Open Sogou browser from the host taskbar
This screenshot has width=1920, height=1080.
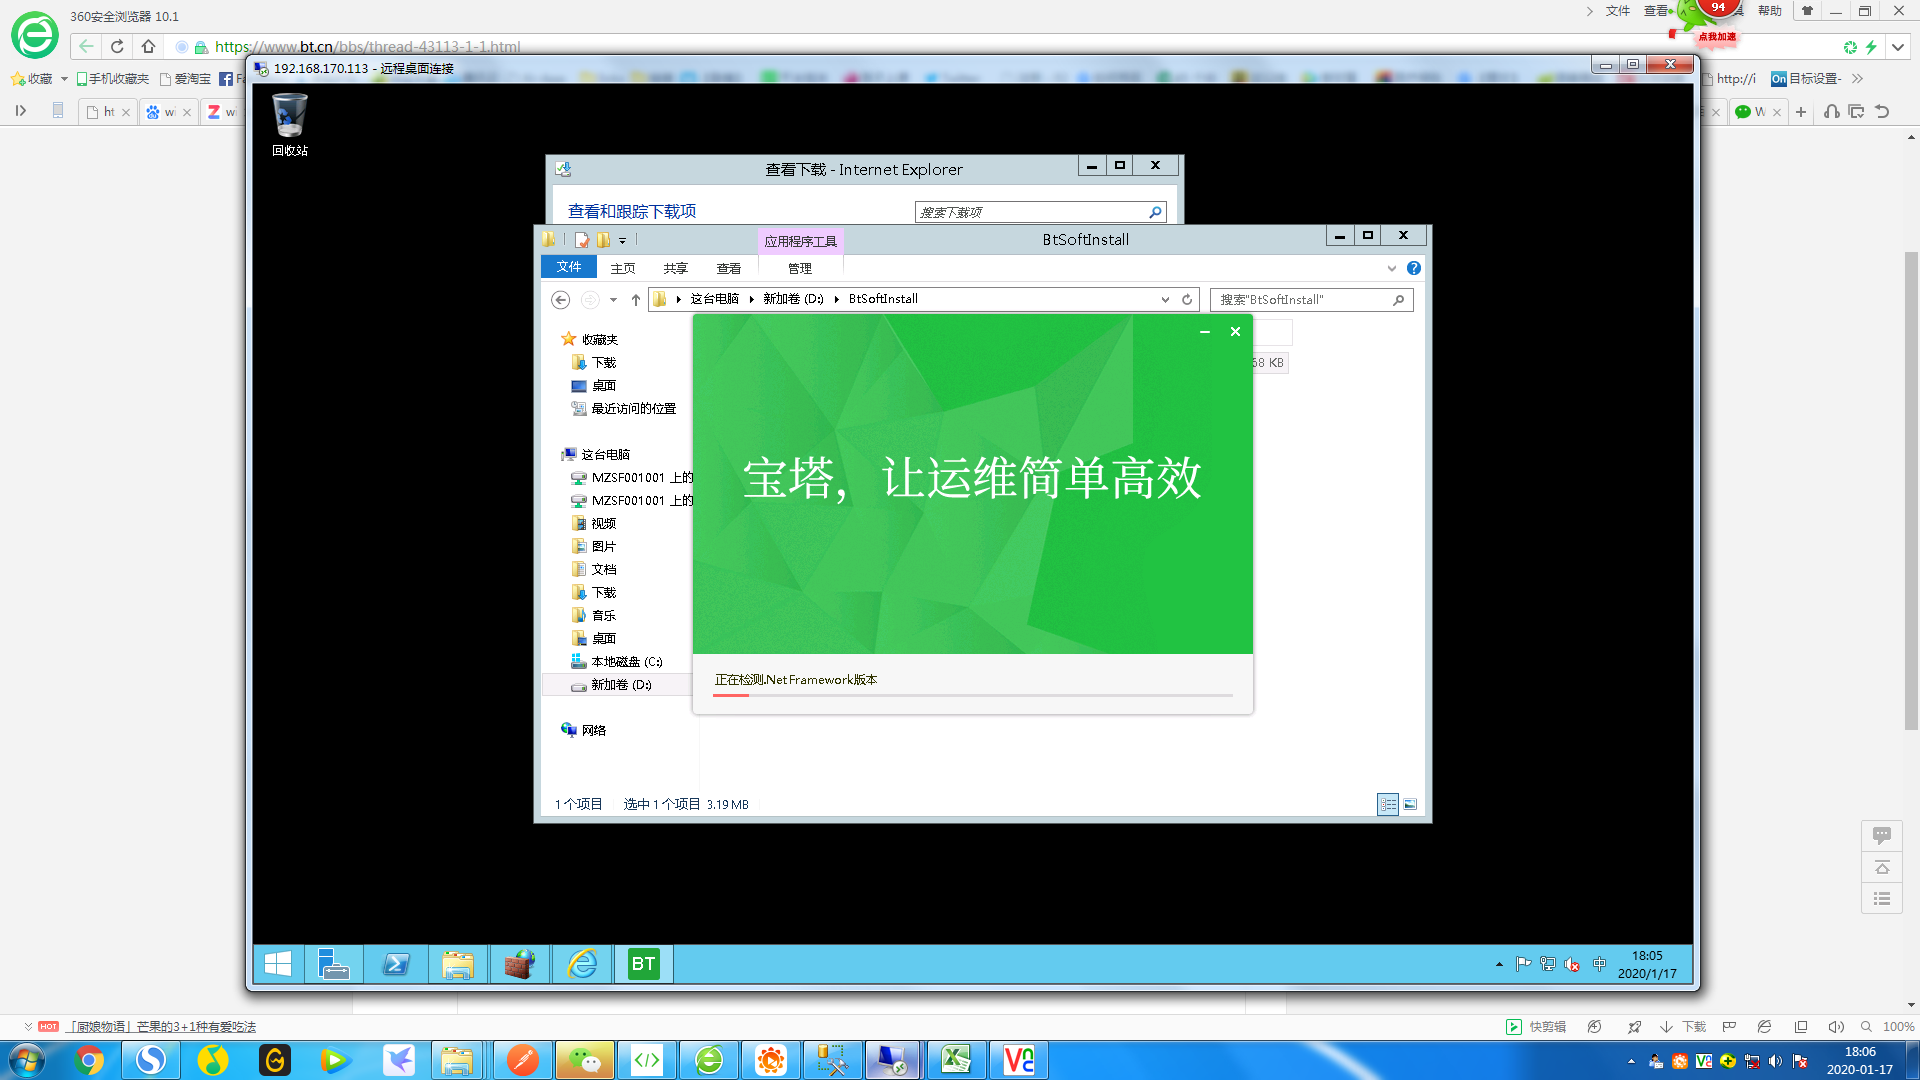click(x=151, y=1060)
